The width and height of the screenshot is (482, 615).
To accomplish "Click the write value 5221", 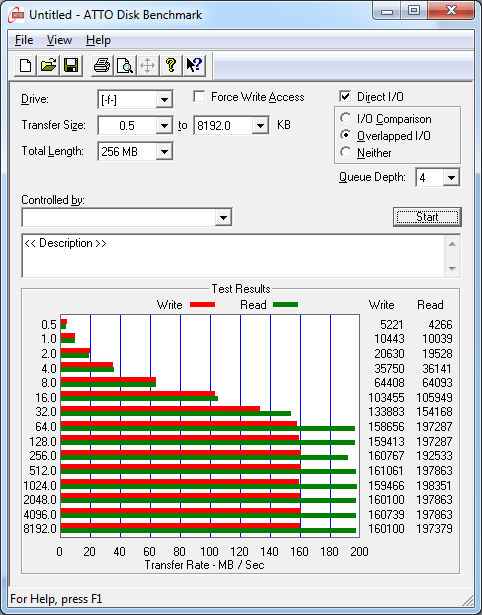I will click(391, 325).
